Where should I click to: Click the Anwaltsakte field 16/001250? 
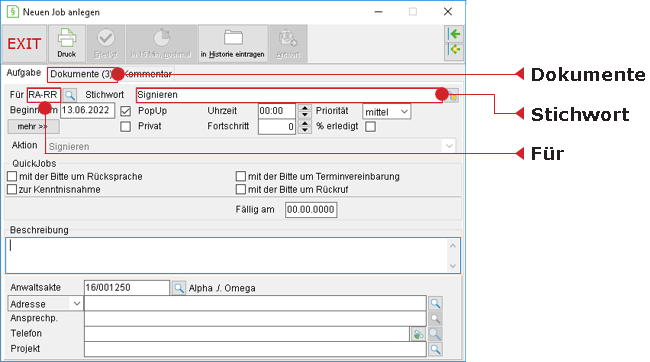click(x=126, y=287)
